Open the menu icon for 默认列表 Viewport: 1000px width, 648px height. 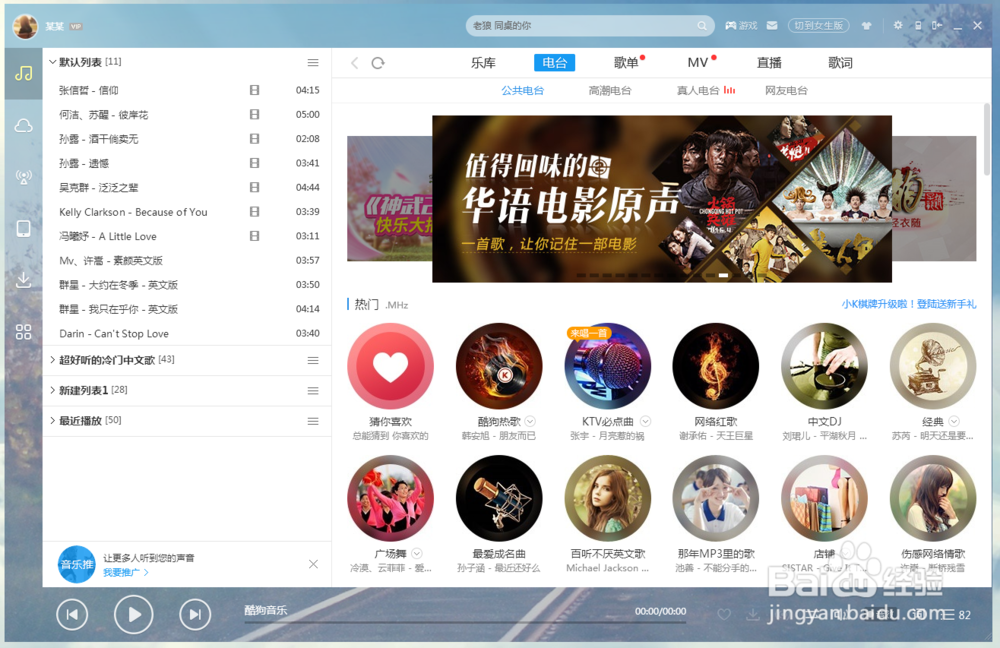[x=313, y=63]
